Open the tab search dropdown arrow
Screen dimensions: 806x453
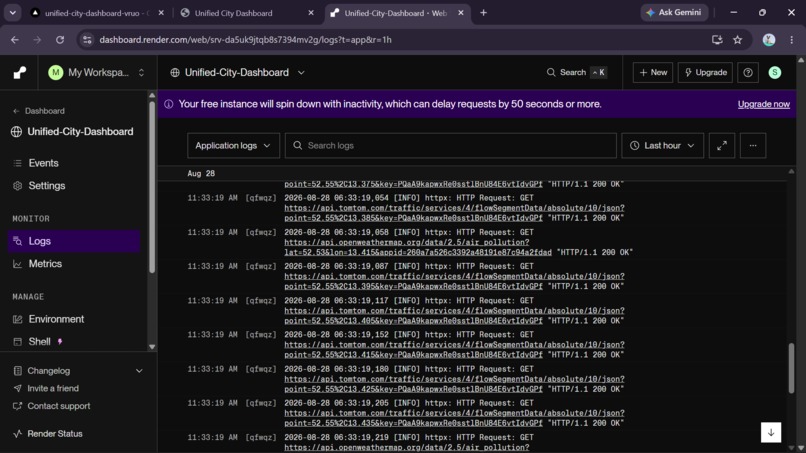12,13
